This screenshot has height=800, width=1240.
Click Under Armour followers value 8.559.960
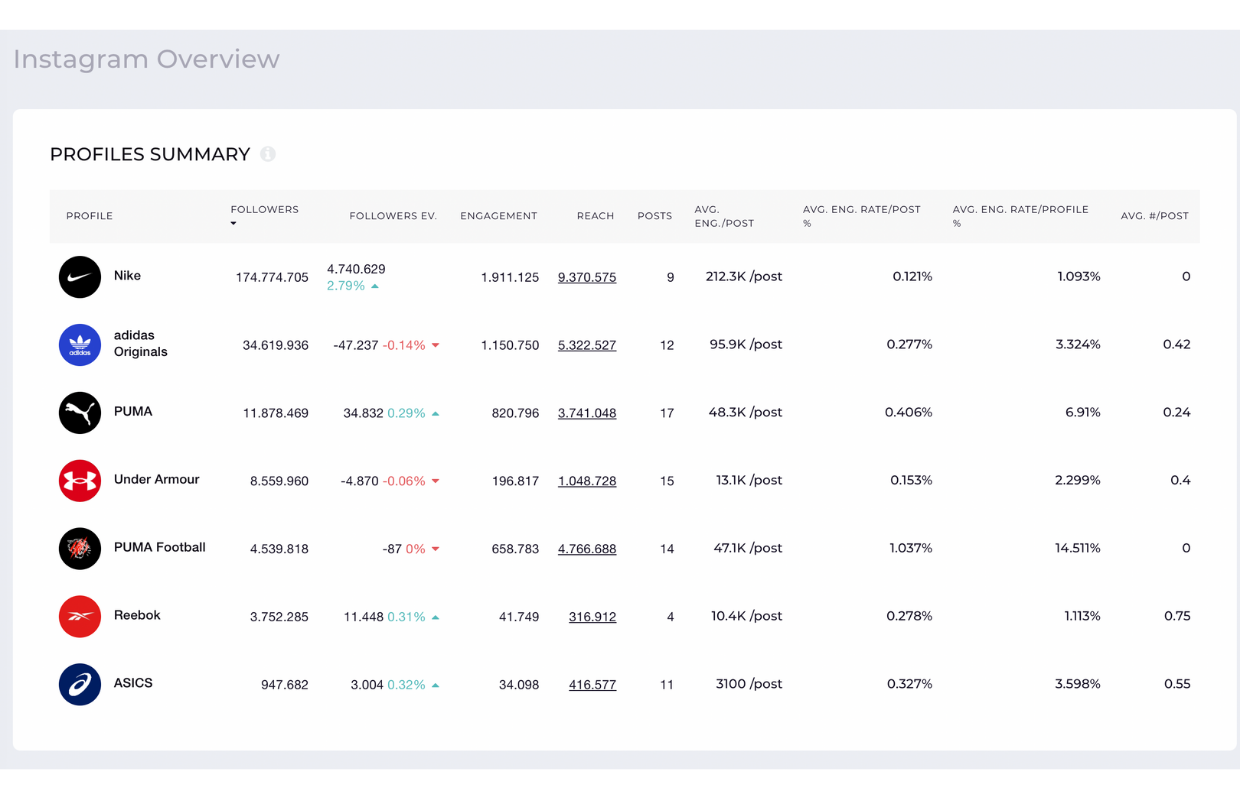tap(279, 481)
